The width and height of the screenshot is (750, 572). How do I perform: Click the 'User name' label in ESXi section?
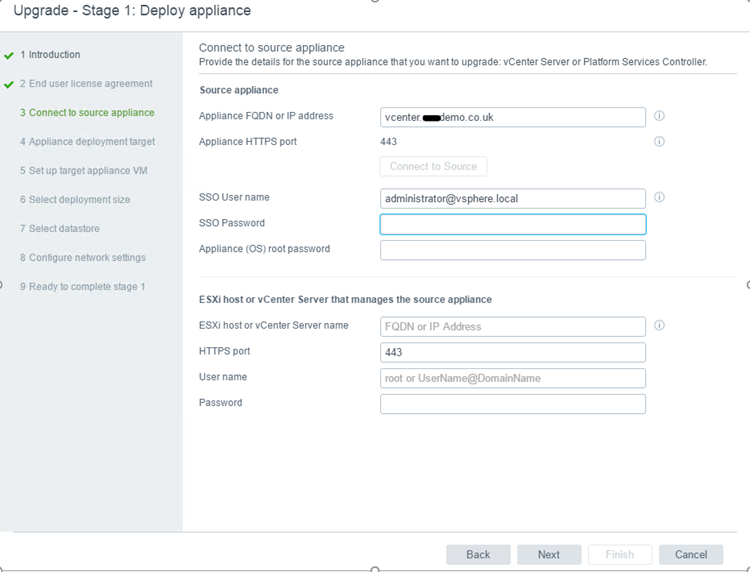pyautogui.click(x=223, y=377)
